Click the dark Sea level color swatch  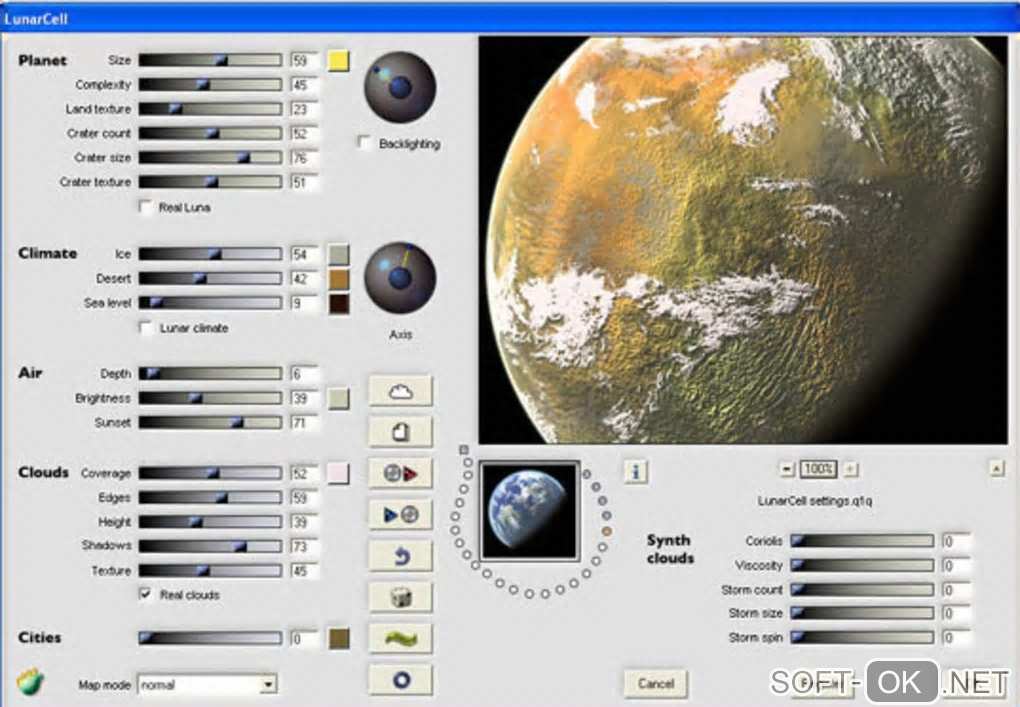[338, 304]
